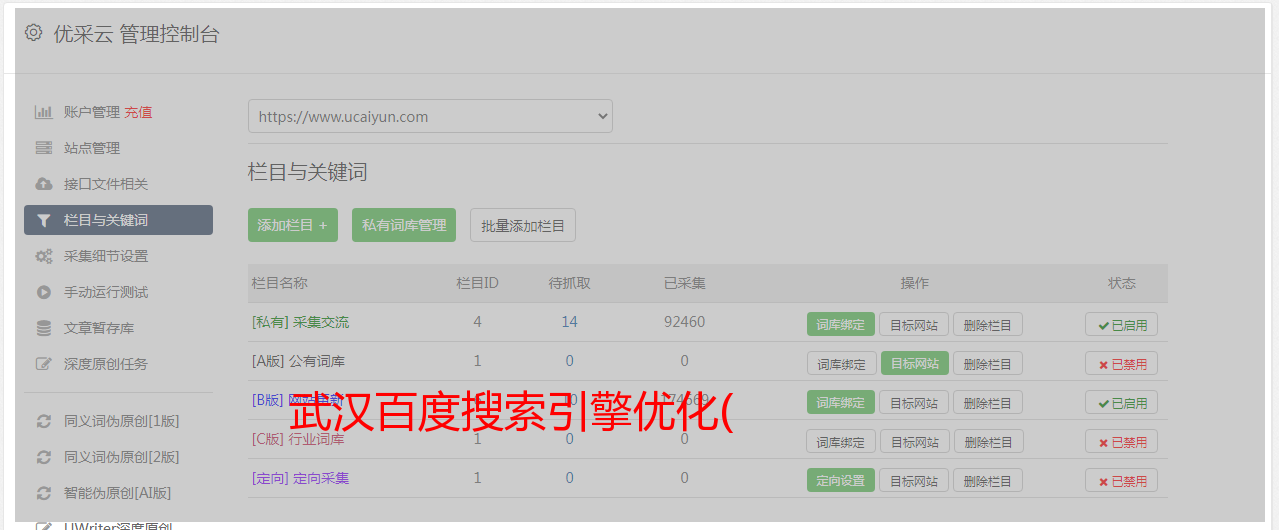Click the red 充值 link

pos(139,112)
